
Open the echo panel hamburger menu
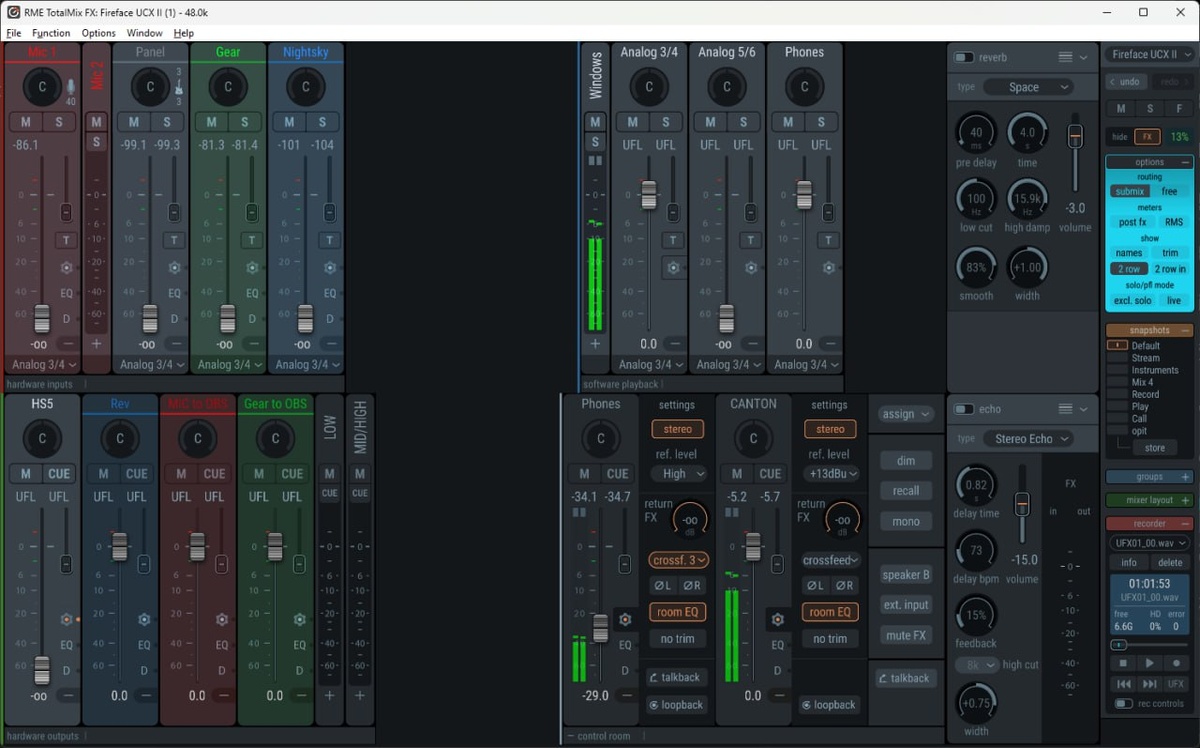point(1066,409)
